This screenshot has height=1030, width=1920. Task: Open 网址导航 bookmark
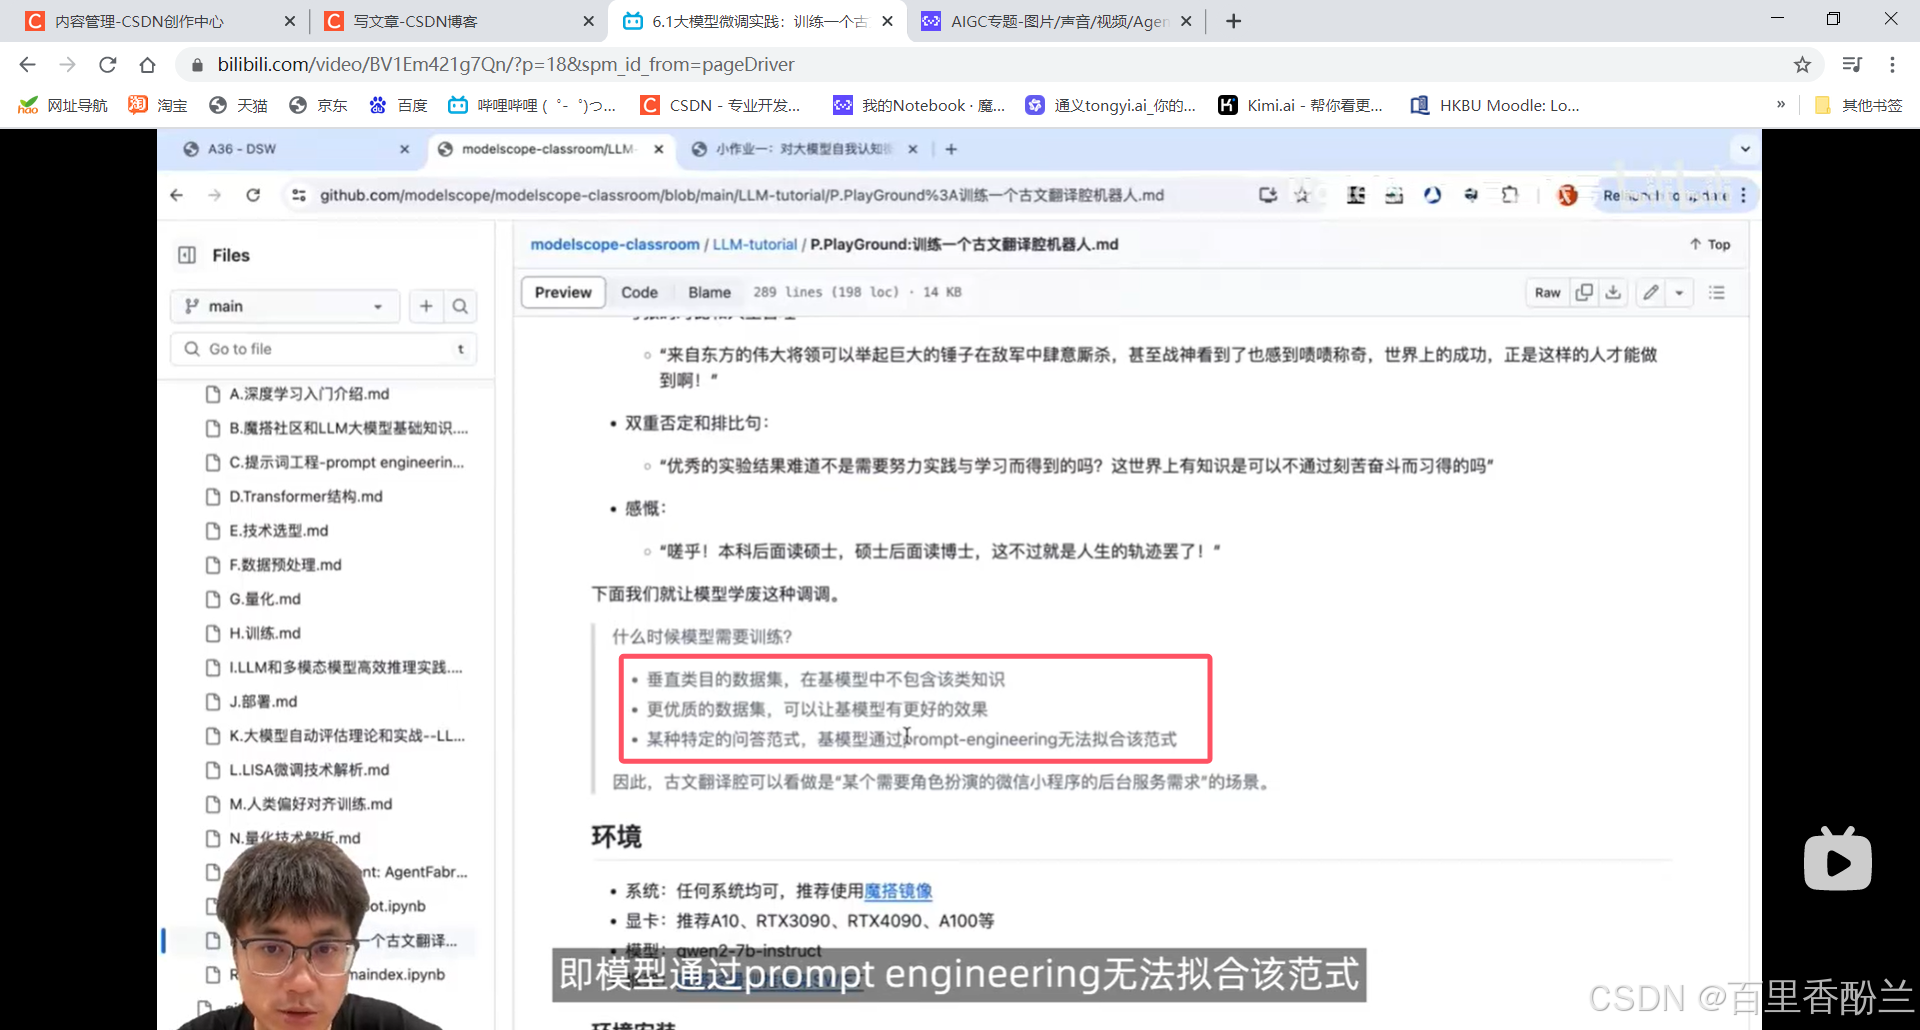(63, 105)
